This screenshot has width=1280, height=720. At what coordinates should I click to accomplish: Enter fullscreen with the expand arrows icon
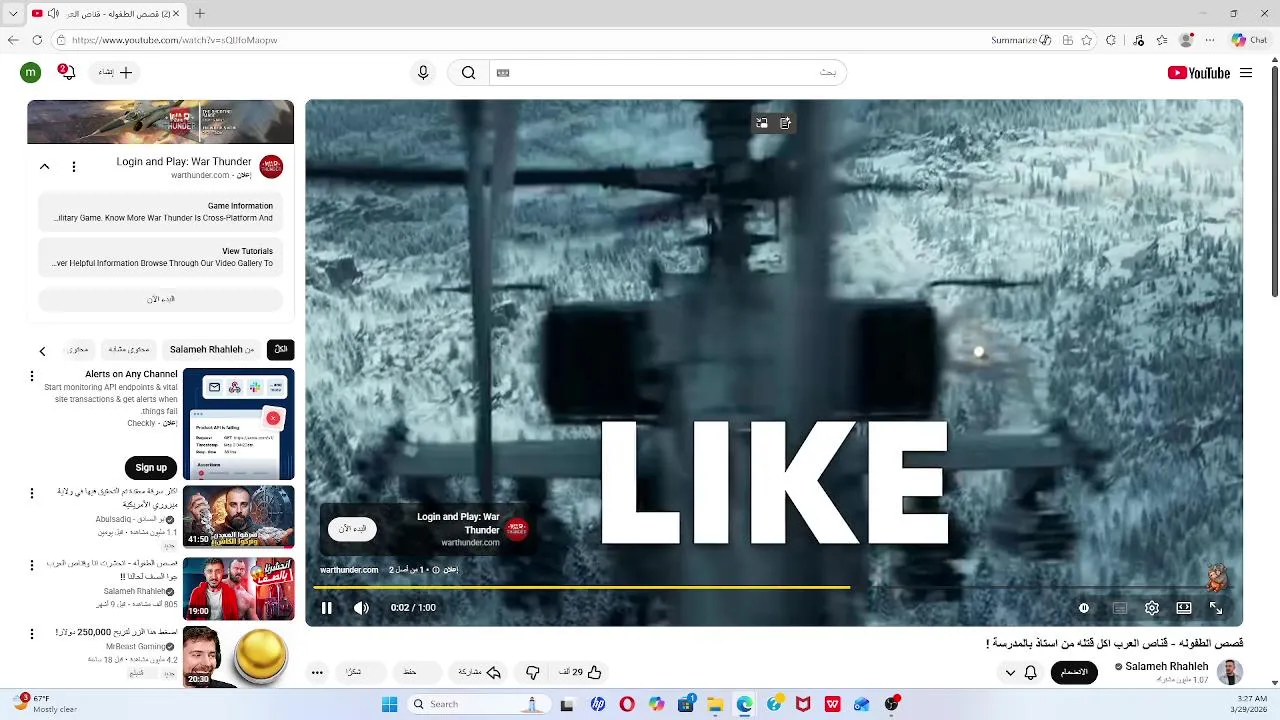point(1216,608)
